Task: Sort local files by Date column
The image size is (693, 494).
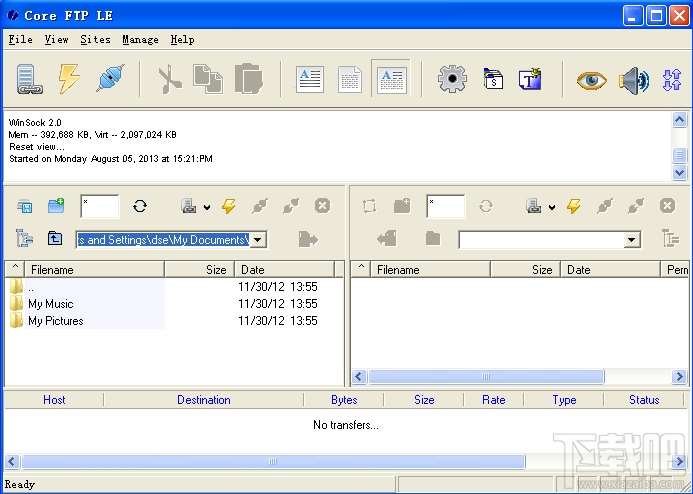Action: 285,270
